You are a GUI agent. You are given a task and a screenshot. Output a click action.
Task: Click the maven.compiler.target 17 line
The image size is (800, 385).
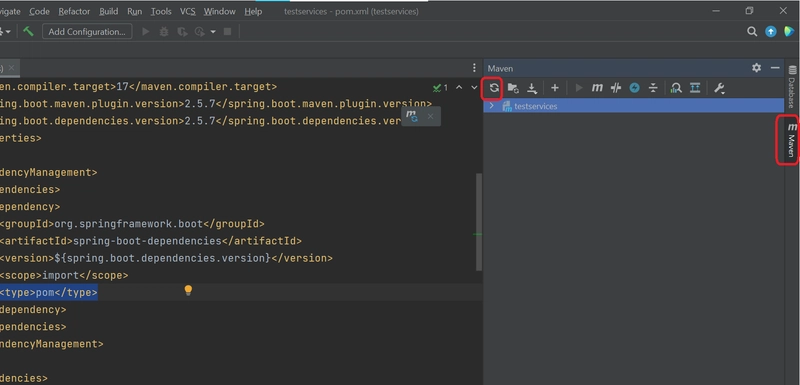pos(138,87)
